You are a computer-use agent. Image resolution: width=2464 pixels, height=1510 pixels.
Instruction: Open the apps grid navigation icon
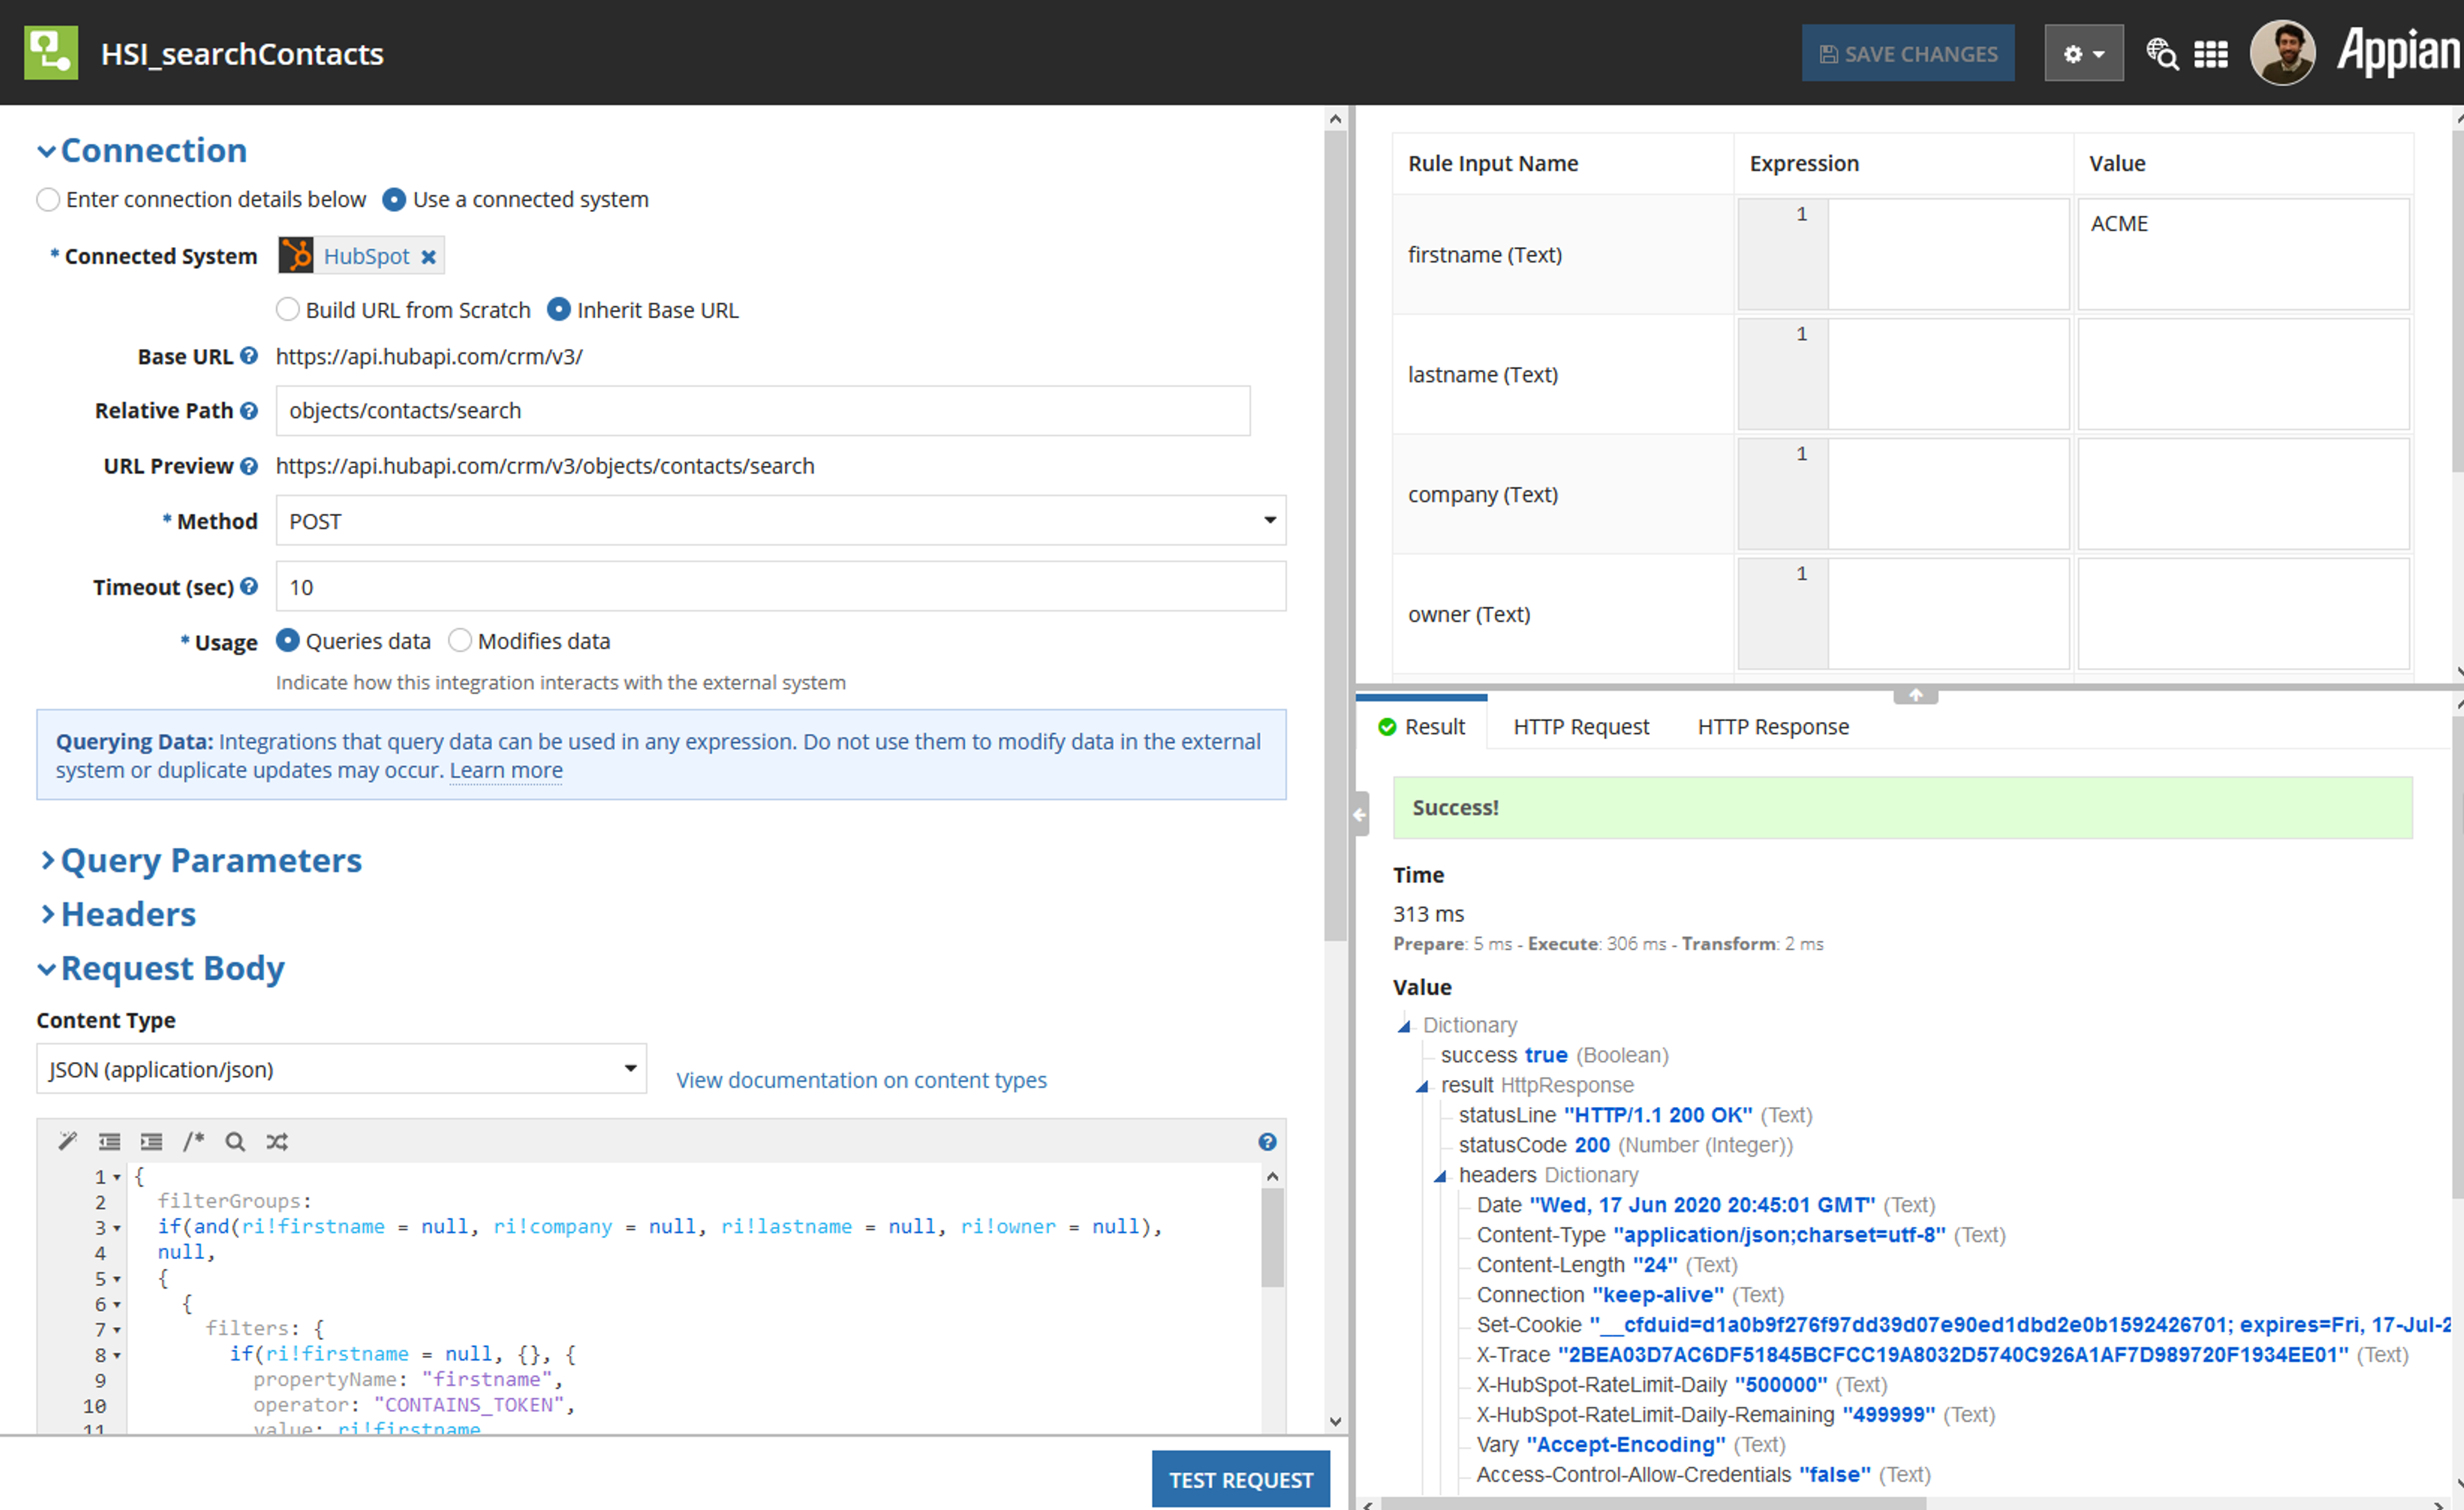2211,54
